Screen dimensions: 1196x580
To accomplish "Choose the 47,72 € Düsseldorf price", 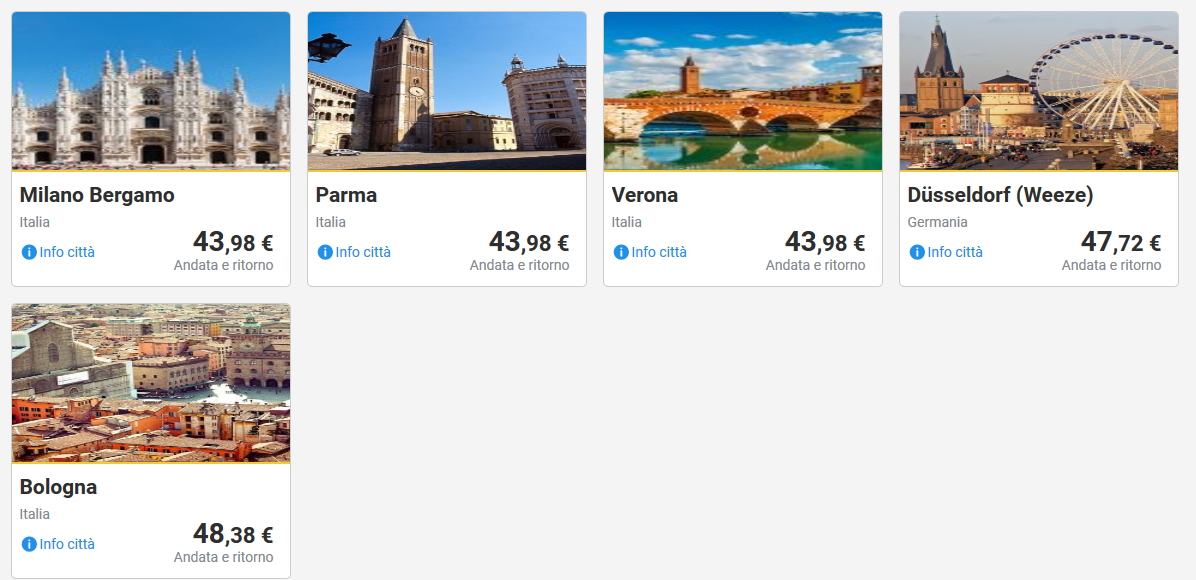I will (x=1120, y=242).
